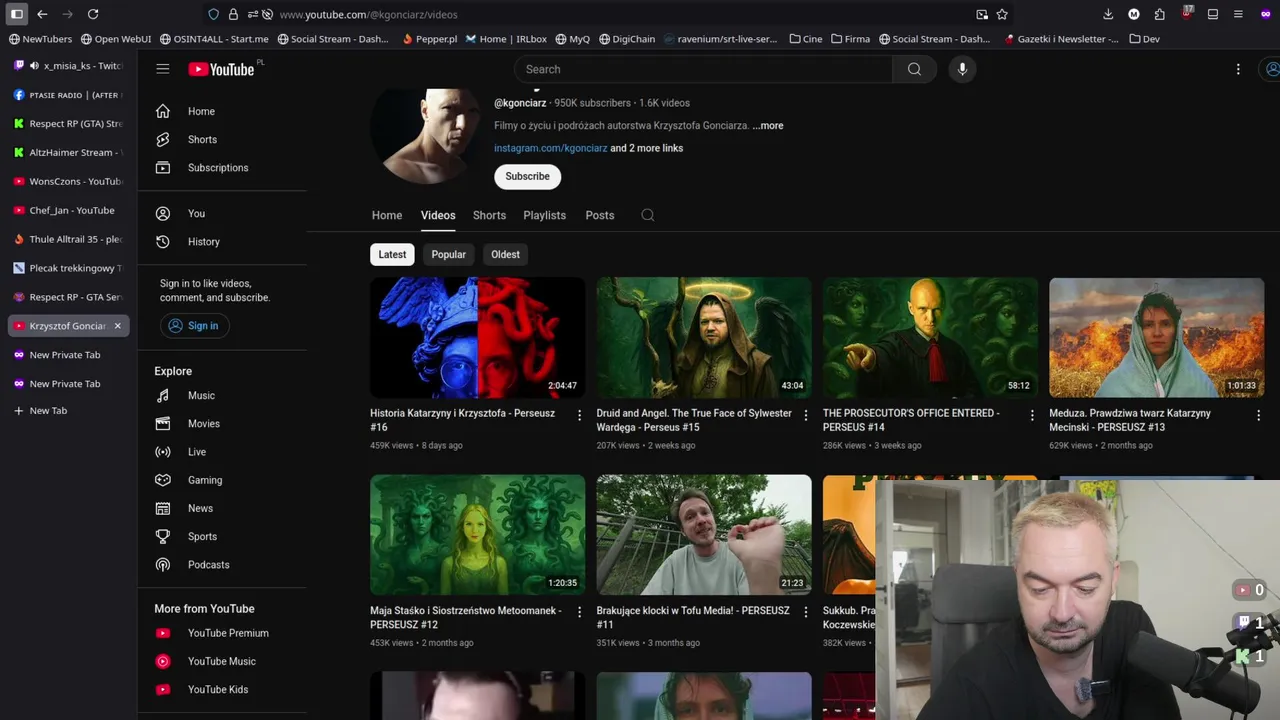Open the NewTubers bookmark
This screenshot has height=720, width=1280.
(x=40, y=39)
